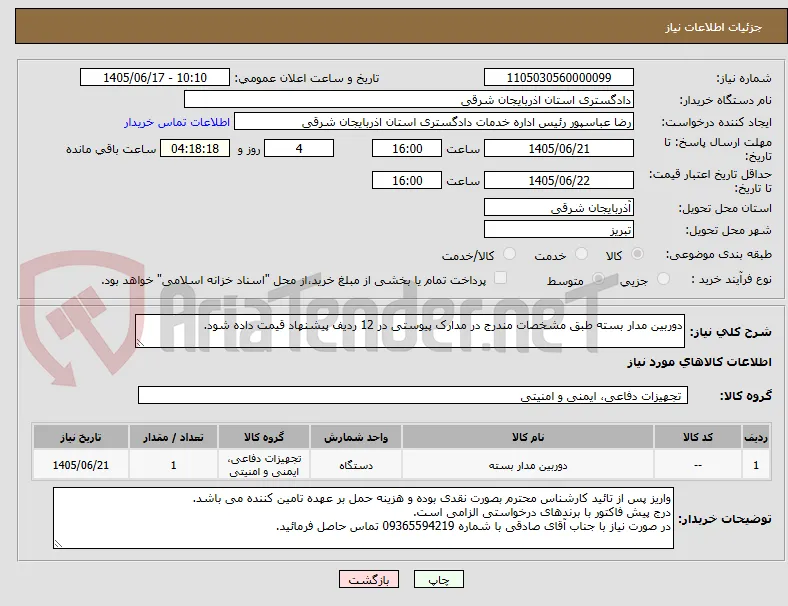Click the delivery province آذربایجان شرقی field

pos(558,208)
